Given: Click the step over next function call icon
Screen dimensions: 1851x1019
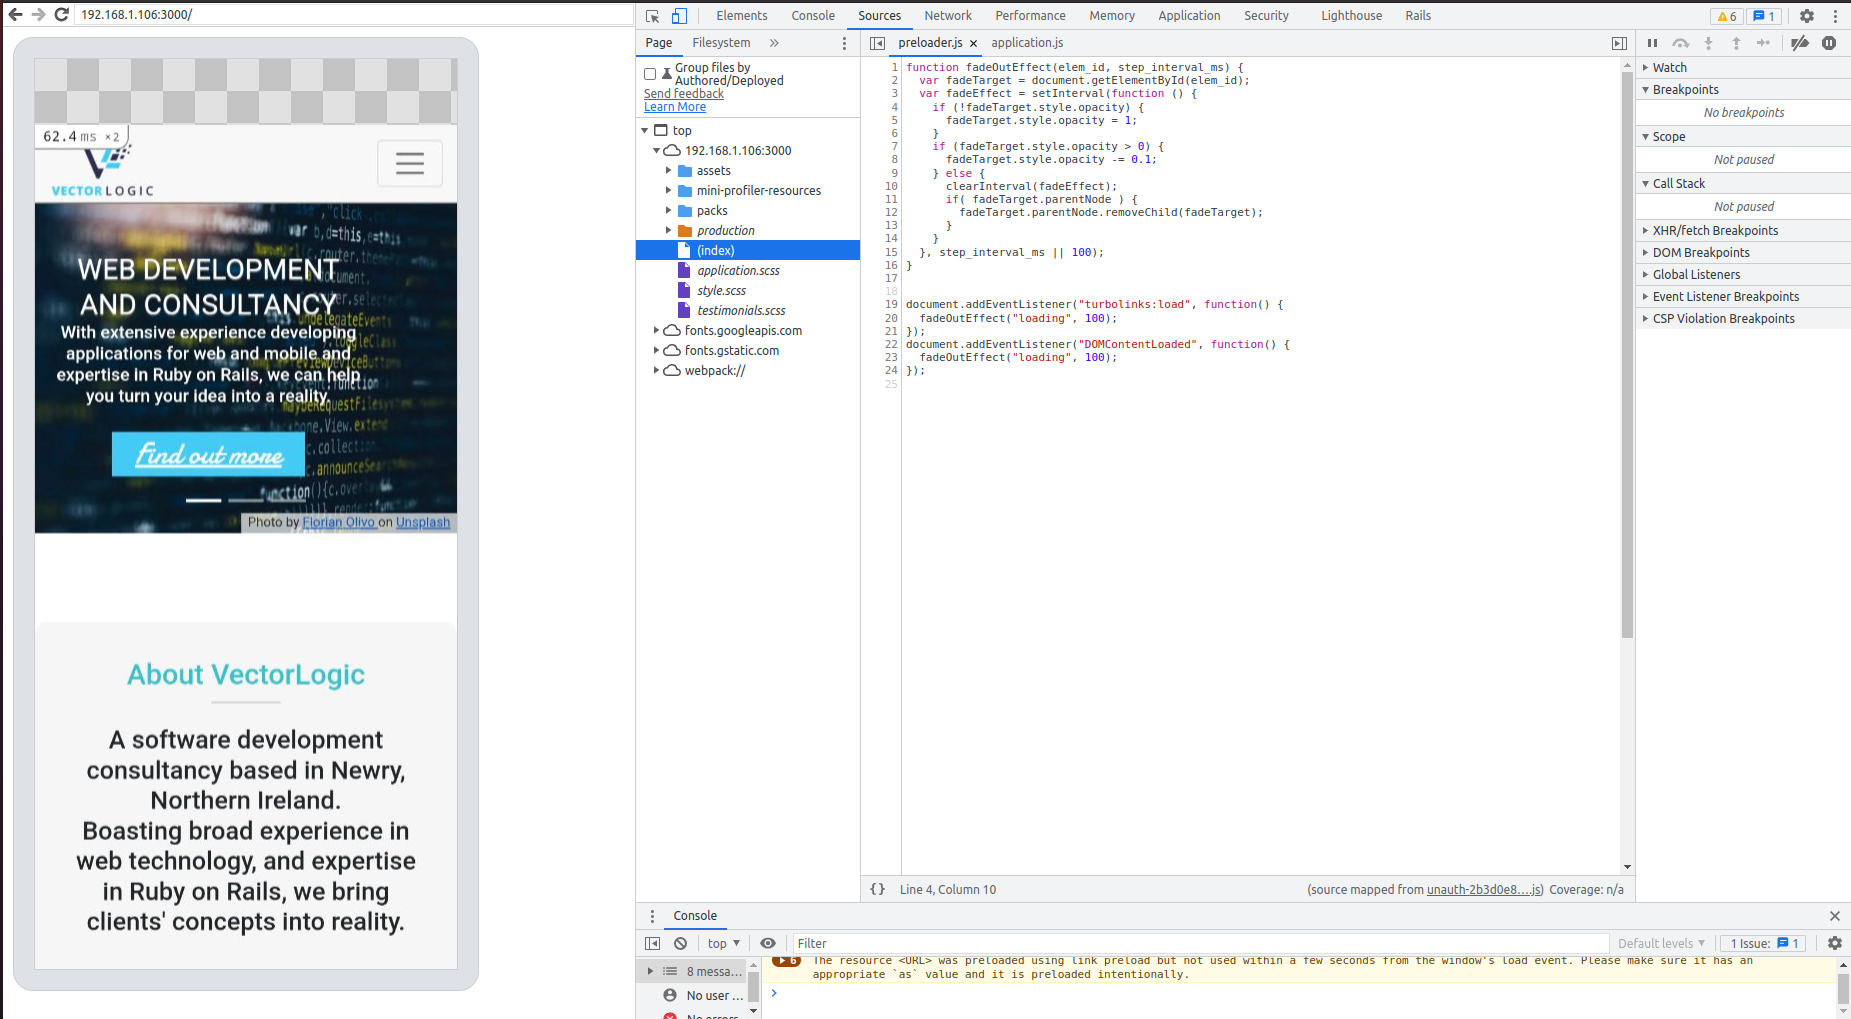Looking at the screenshot, I should pos(1681,43).
